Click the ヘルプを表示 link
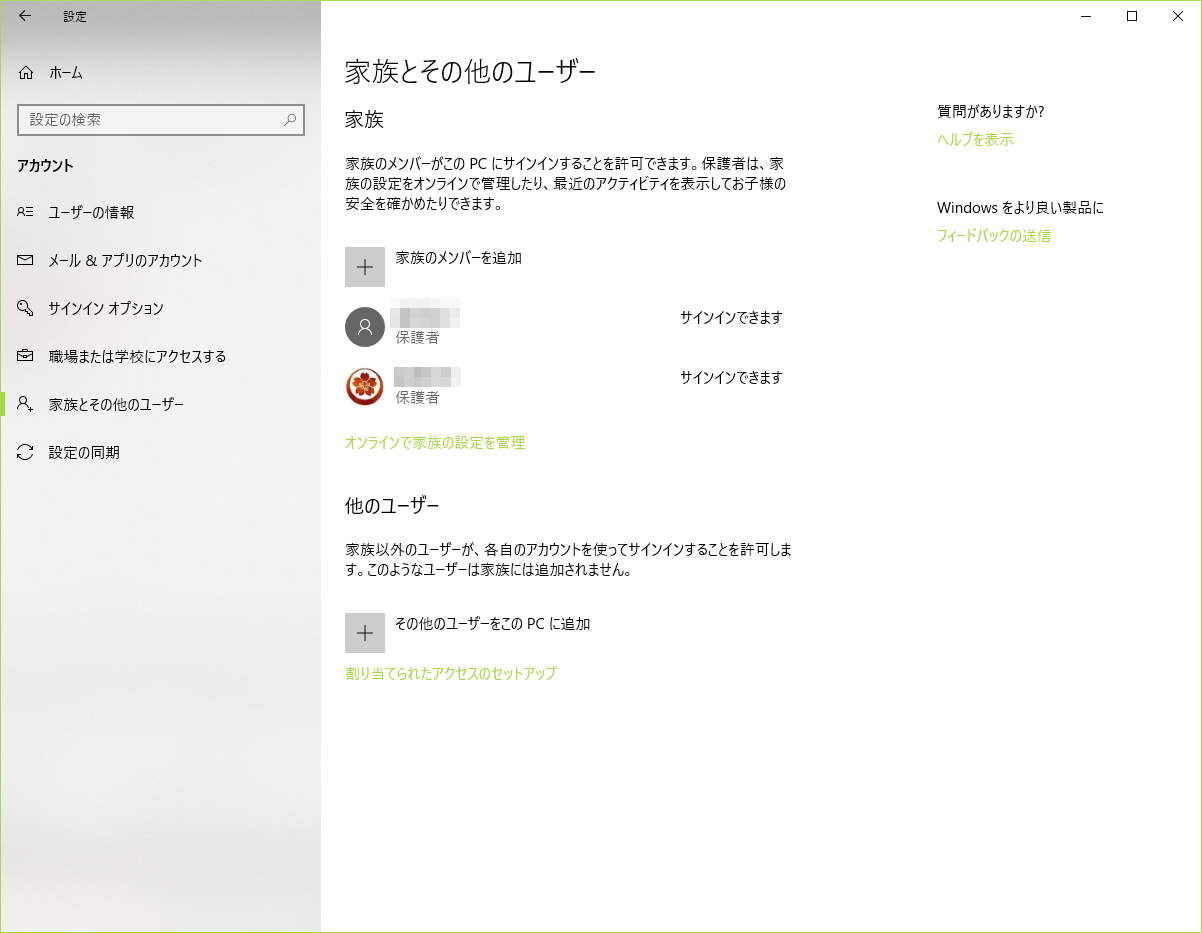 [973, 140]
